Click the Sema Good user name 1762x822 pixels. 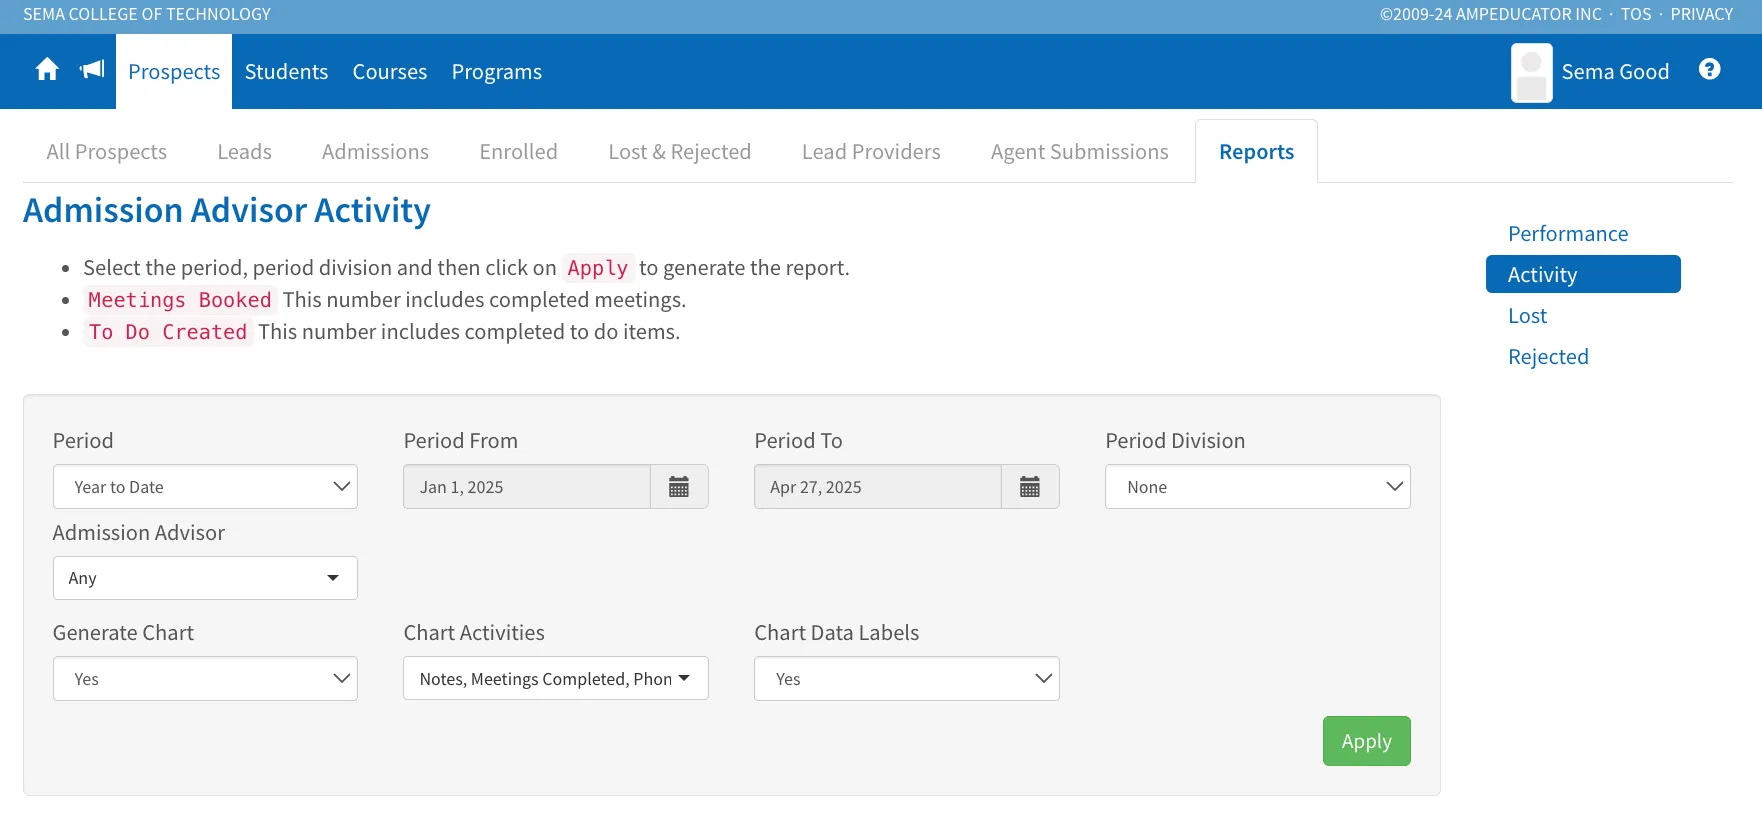tap(1615, 72)
